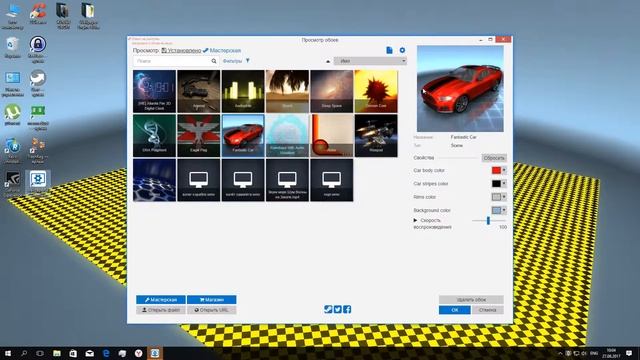This screenshot has height=360, width=640.
Task: Open Car stripes color dropdown arrow
Action: [x=504, y=184]
